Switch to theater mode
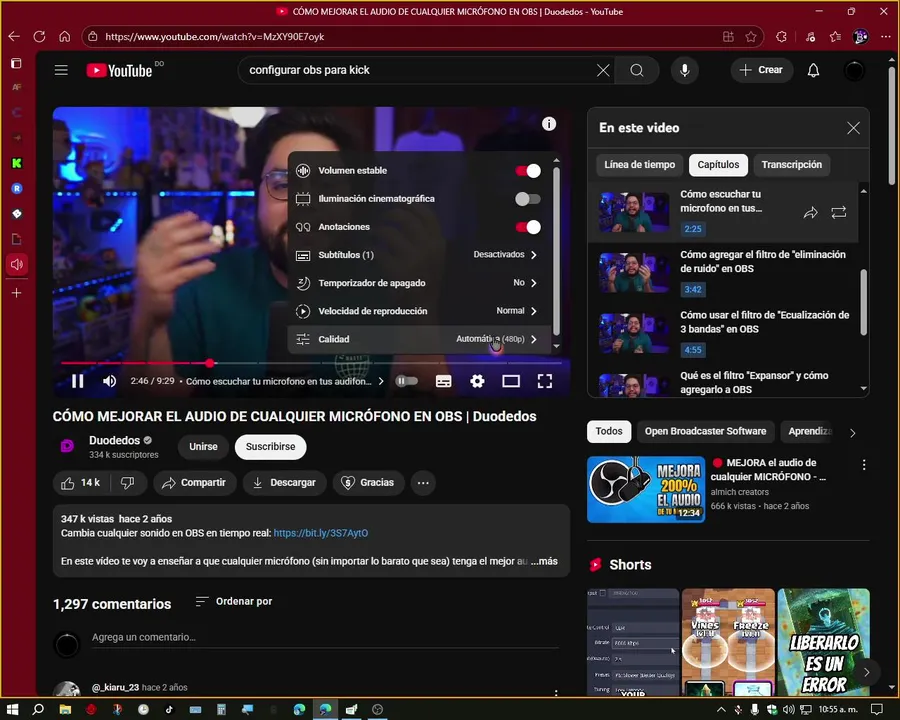The height and width of the screenshot is (720, 900). pos(511,381)
